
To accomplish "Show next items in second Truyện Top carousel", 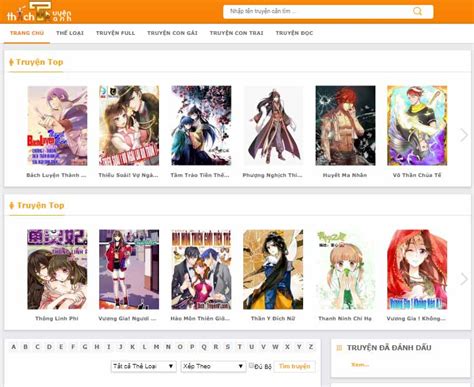I will pos(464,279).
